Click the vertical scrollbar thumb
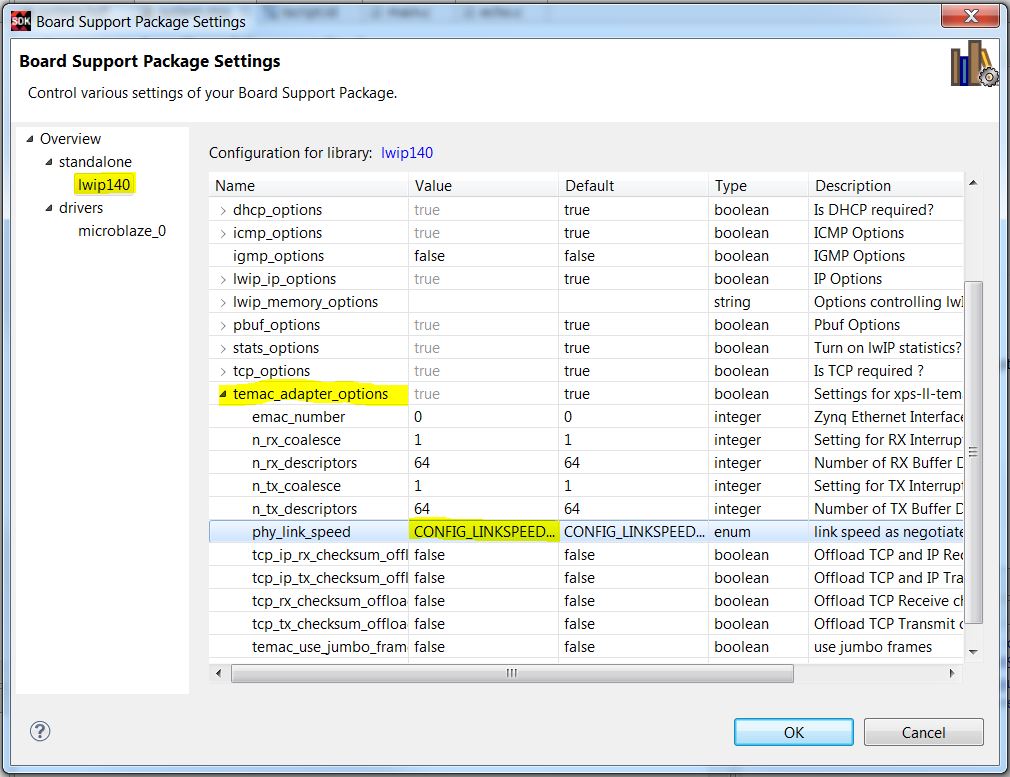The width and height of the screenshot is (1010, 777). pyautogui.click(x=973, y=452)
